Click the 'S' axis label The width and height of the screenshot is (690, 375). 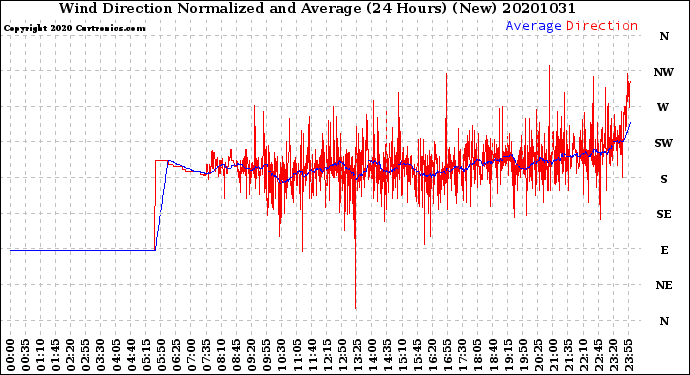coord(664,179)
